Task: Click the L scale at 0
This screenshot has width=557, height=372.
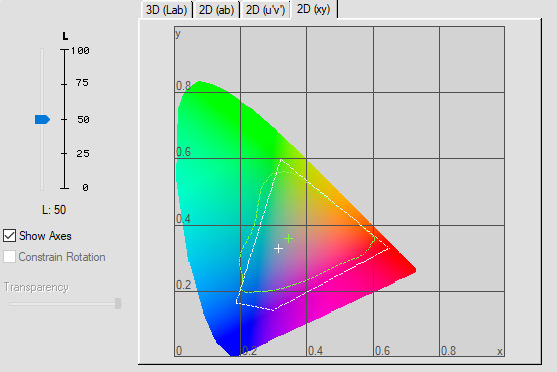Action: pyautogui.click(x=85, y=187)
